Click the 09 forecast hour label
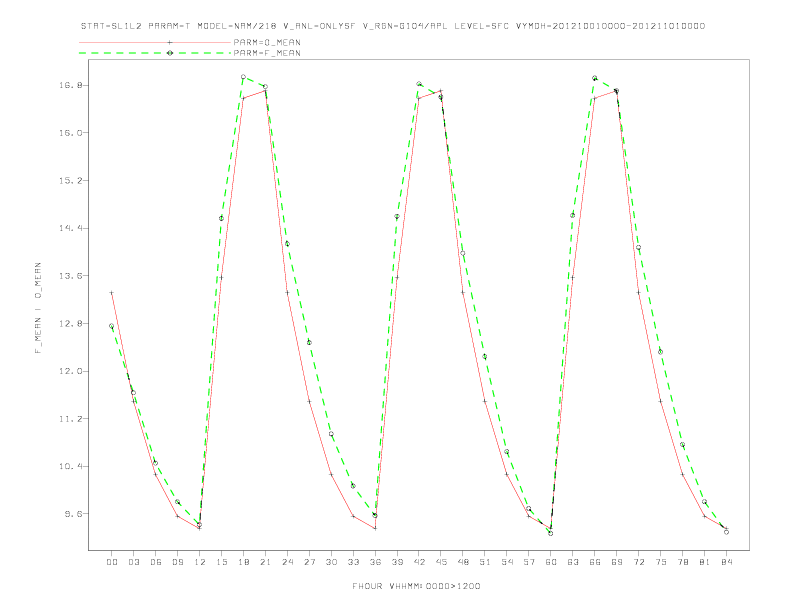 click(x=177, y=562)
